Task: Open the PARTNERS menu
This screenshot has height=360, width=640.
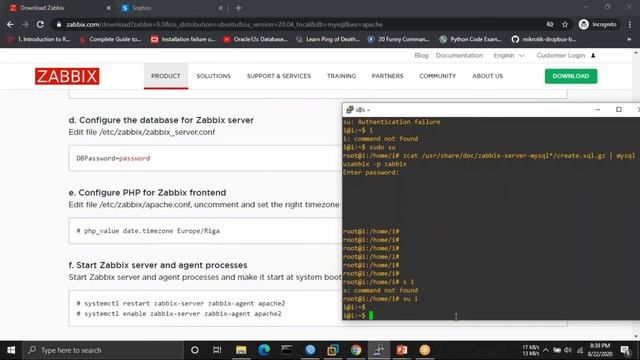Action: click(387, 76)
